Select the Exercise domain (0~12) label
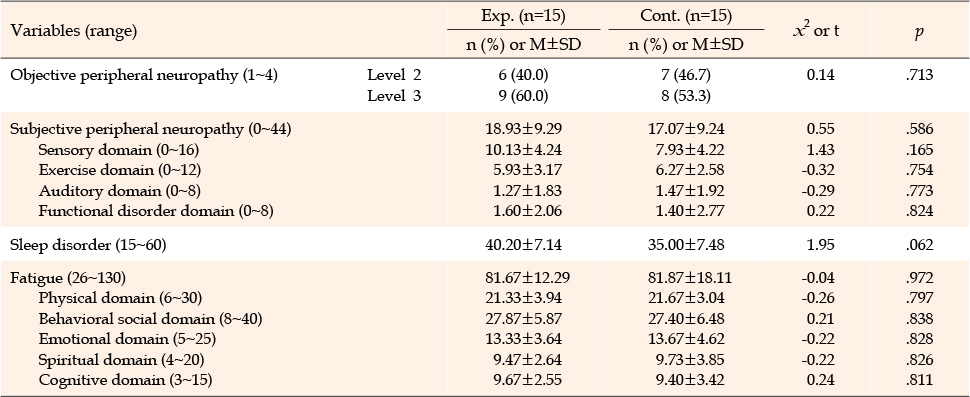970x397 pixels. click(x=119, y=170)
